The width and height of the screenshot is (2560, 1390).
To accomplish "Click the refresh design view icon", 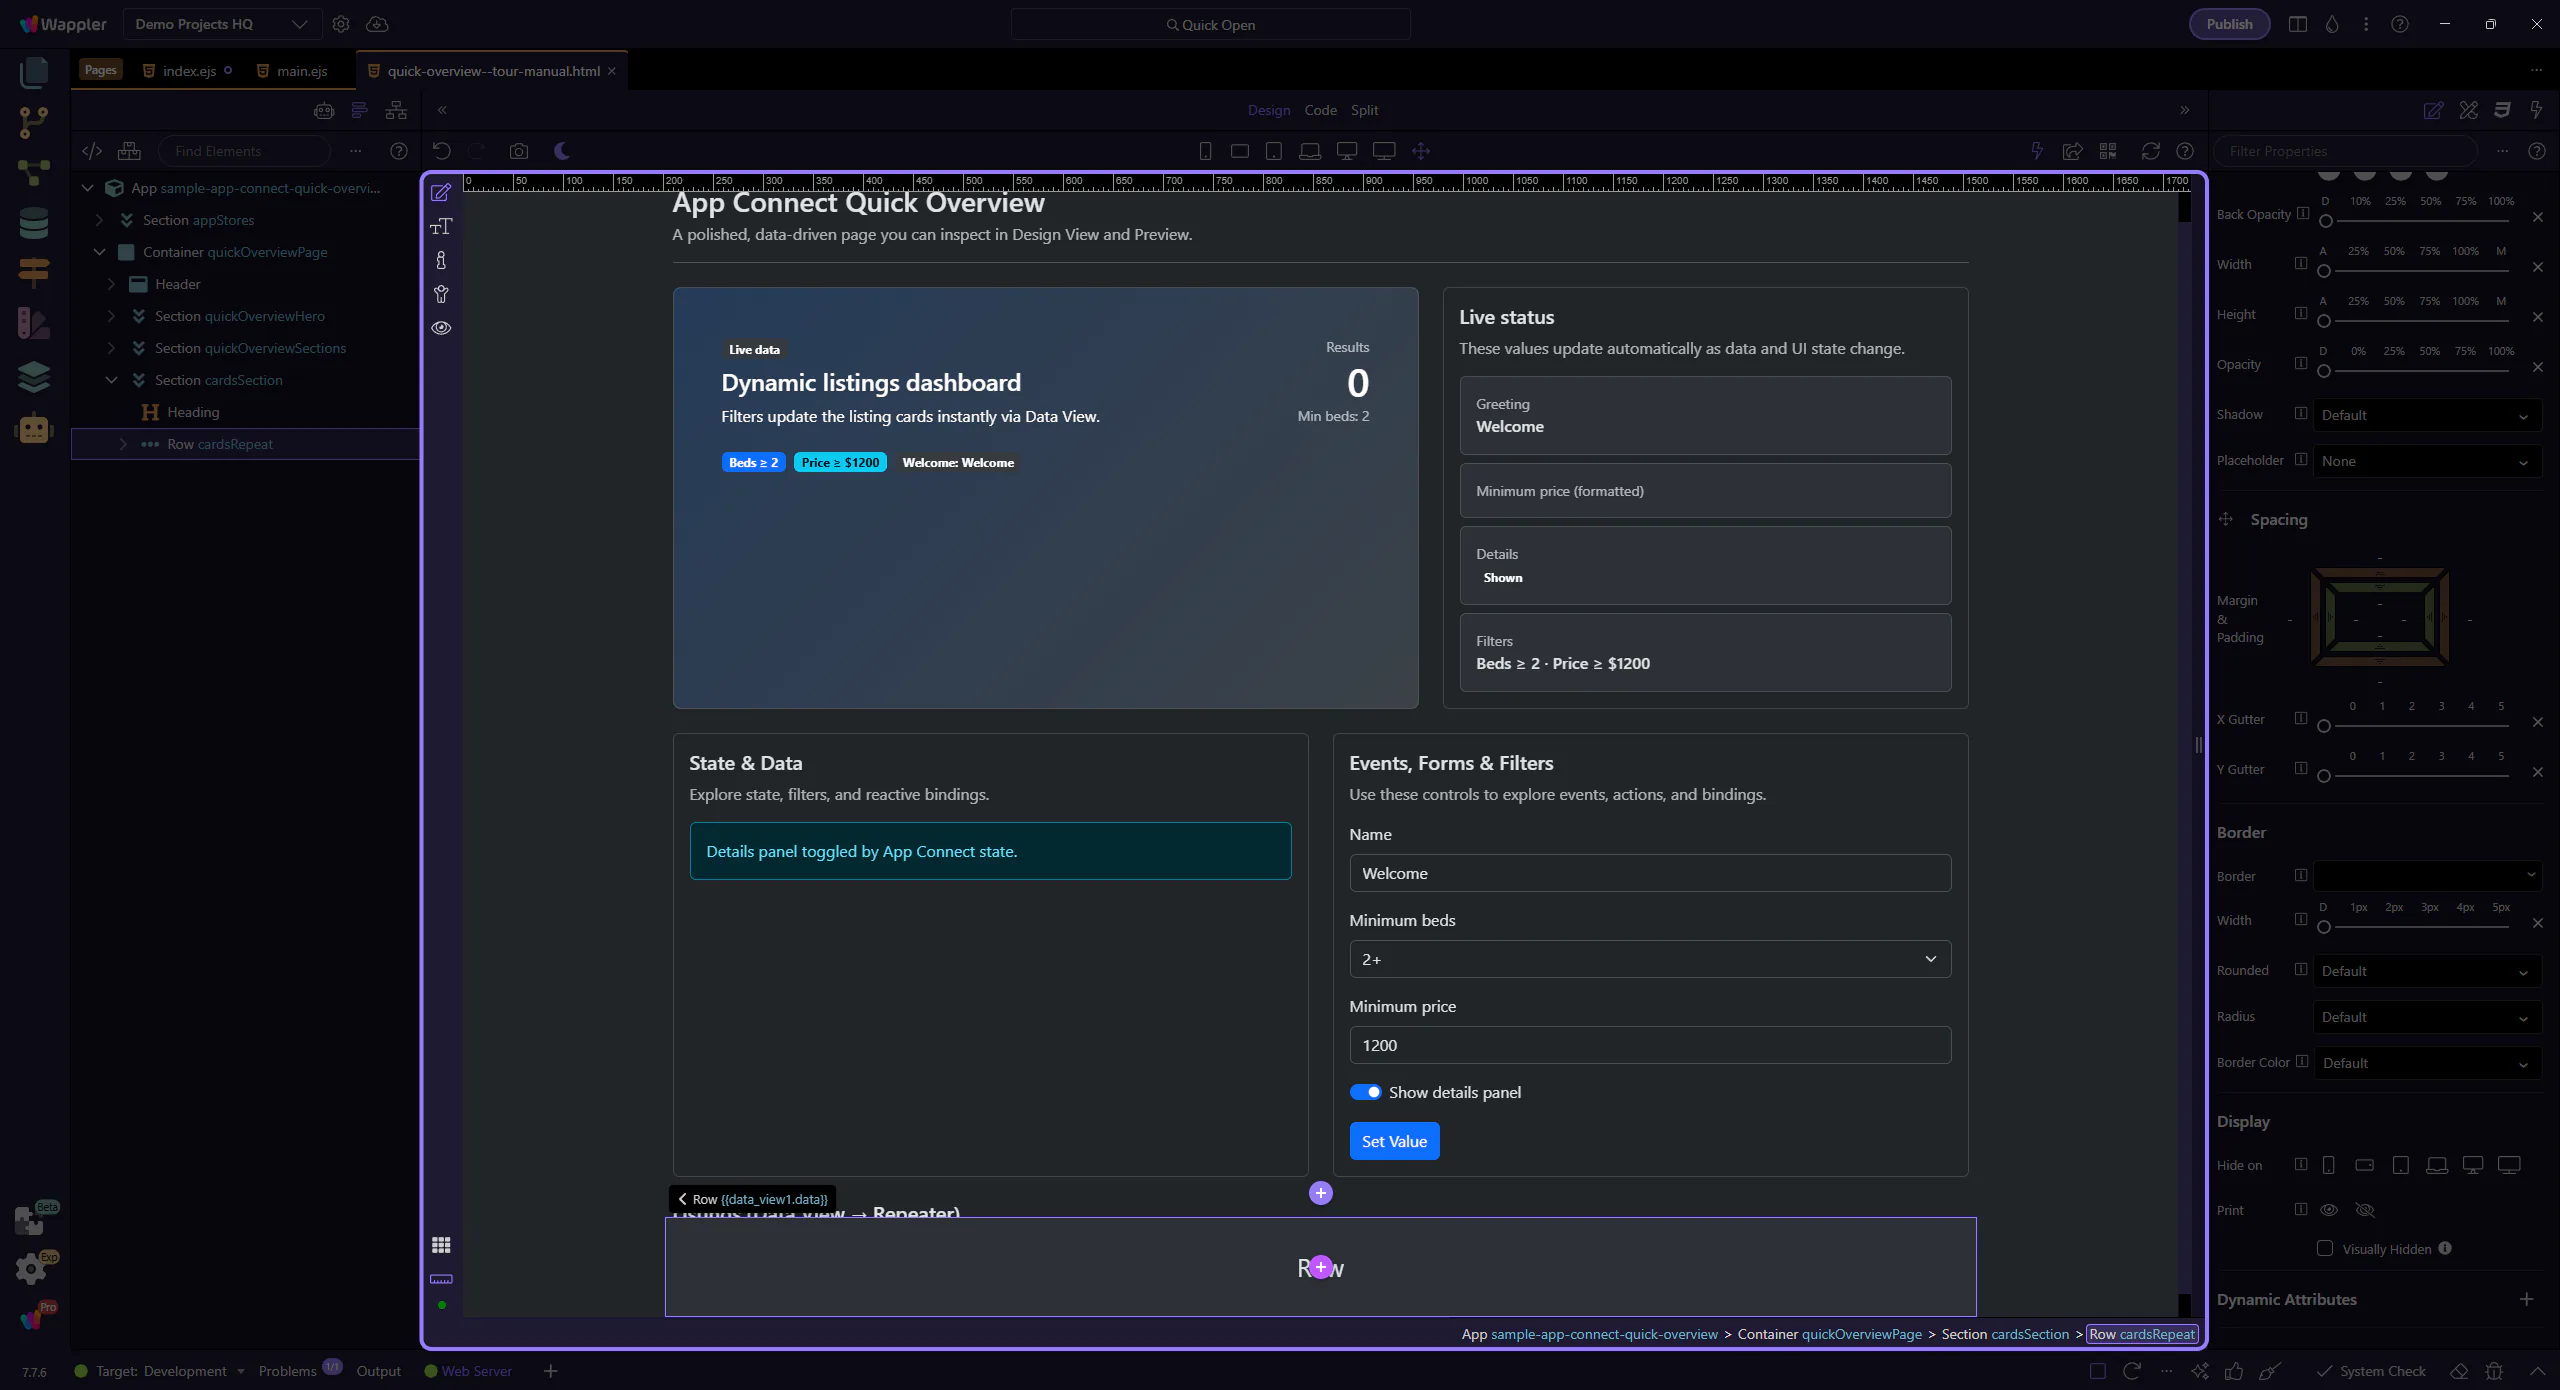I will pyautogui.click(x=2150, y=151).
